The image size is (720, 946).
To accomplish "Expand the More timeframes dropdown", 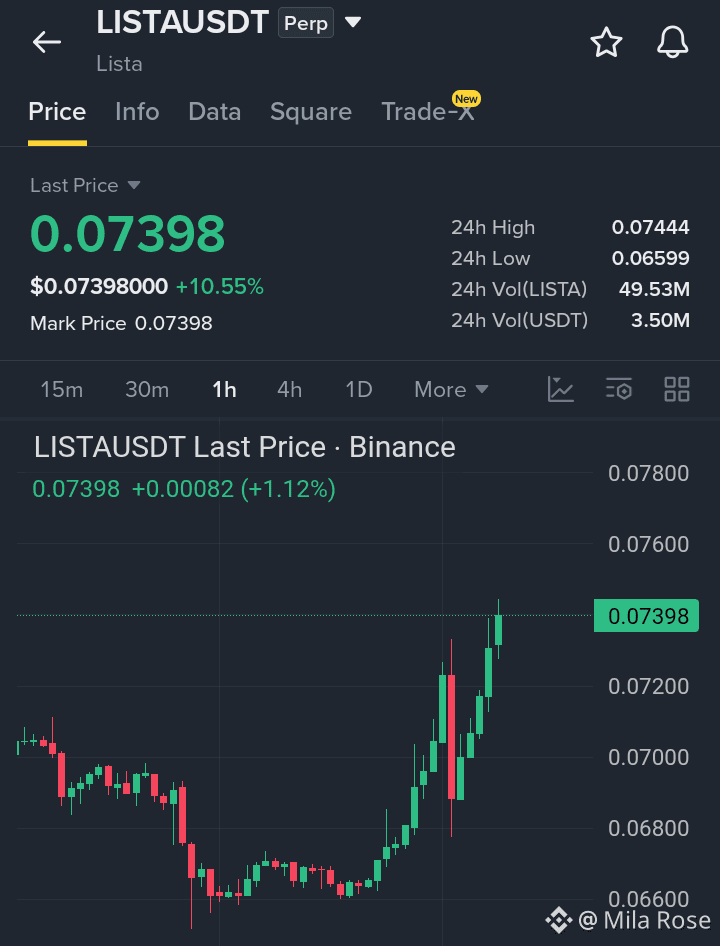I will click(451, 390).
